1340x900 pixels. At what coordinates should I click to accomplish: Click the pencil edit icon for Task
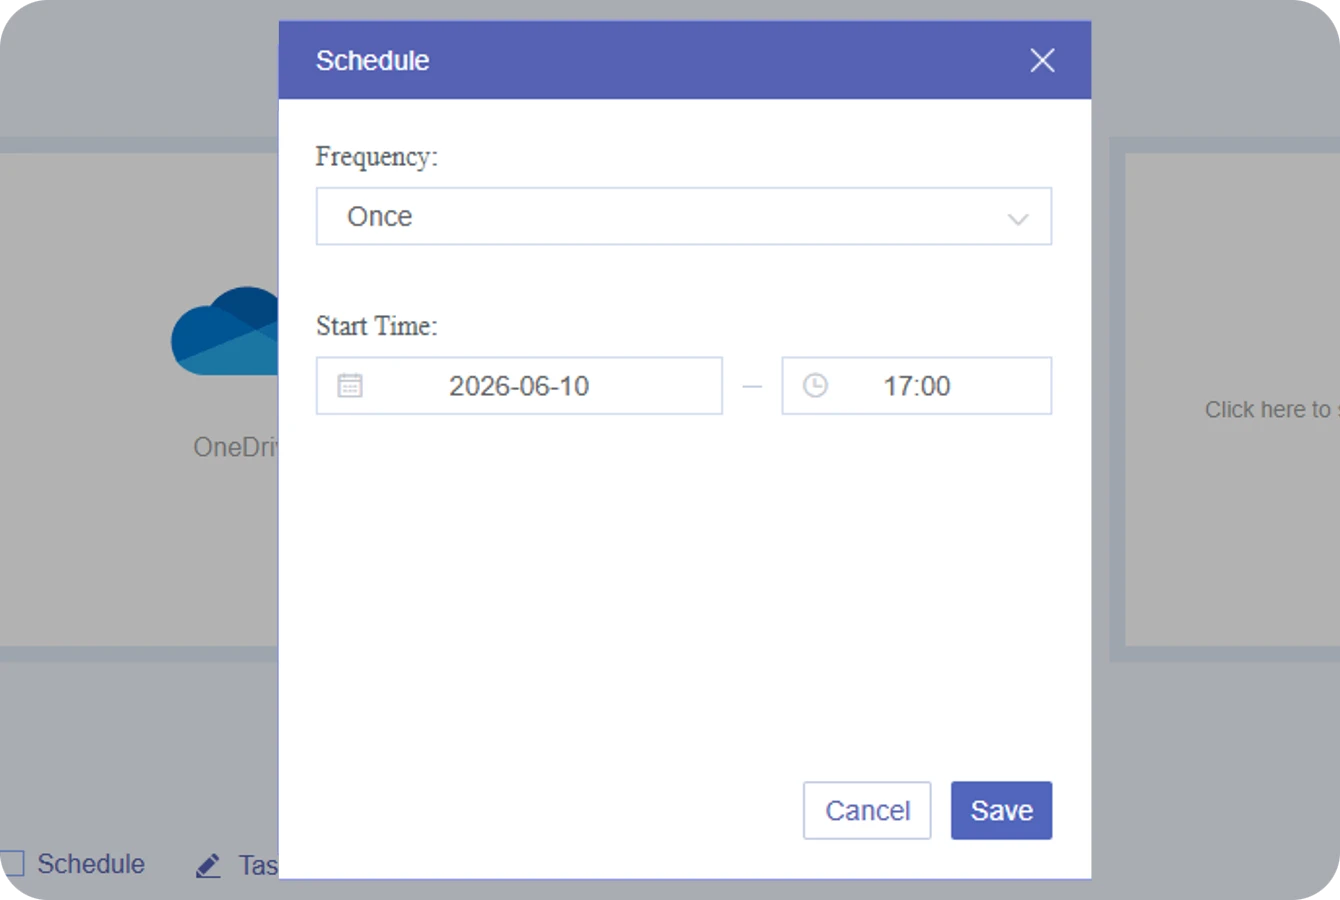(208, 865)
